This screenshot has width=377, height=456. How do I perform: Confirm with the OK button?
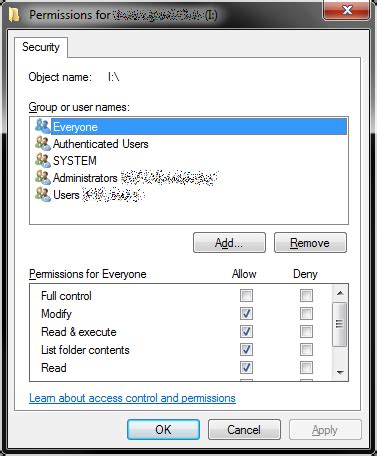coord(163,429)
